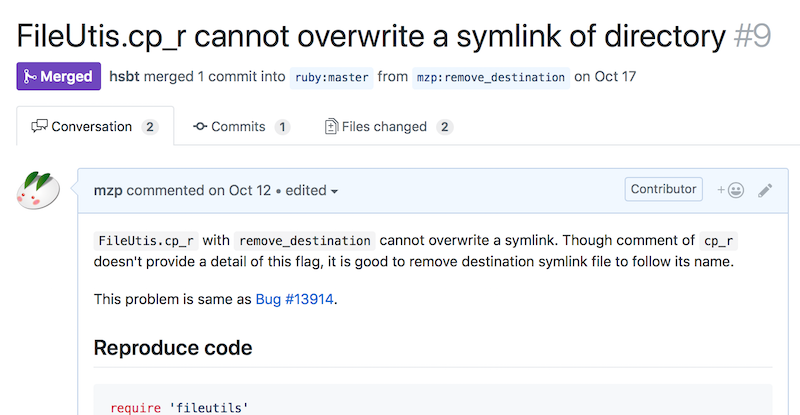
Task: Select the Conversation tab
Action: pos(95,126)
